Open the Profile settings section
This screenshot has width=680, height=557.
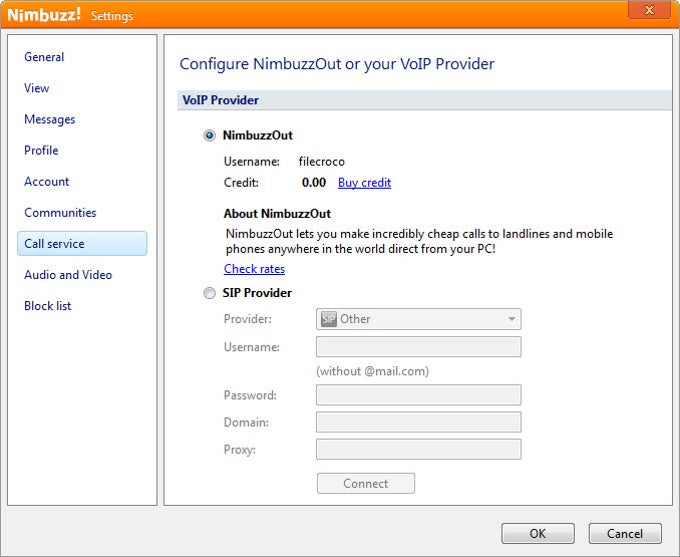(x=41, y=150)
